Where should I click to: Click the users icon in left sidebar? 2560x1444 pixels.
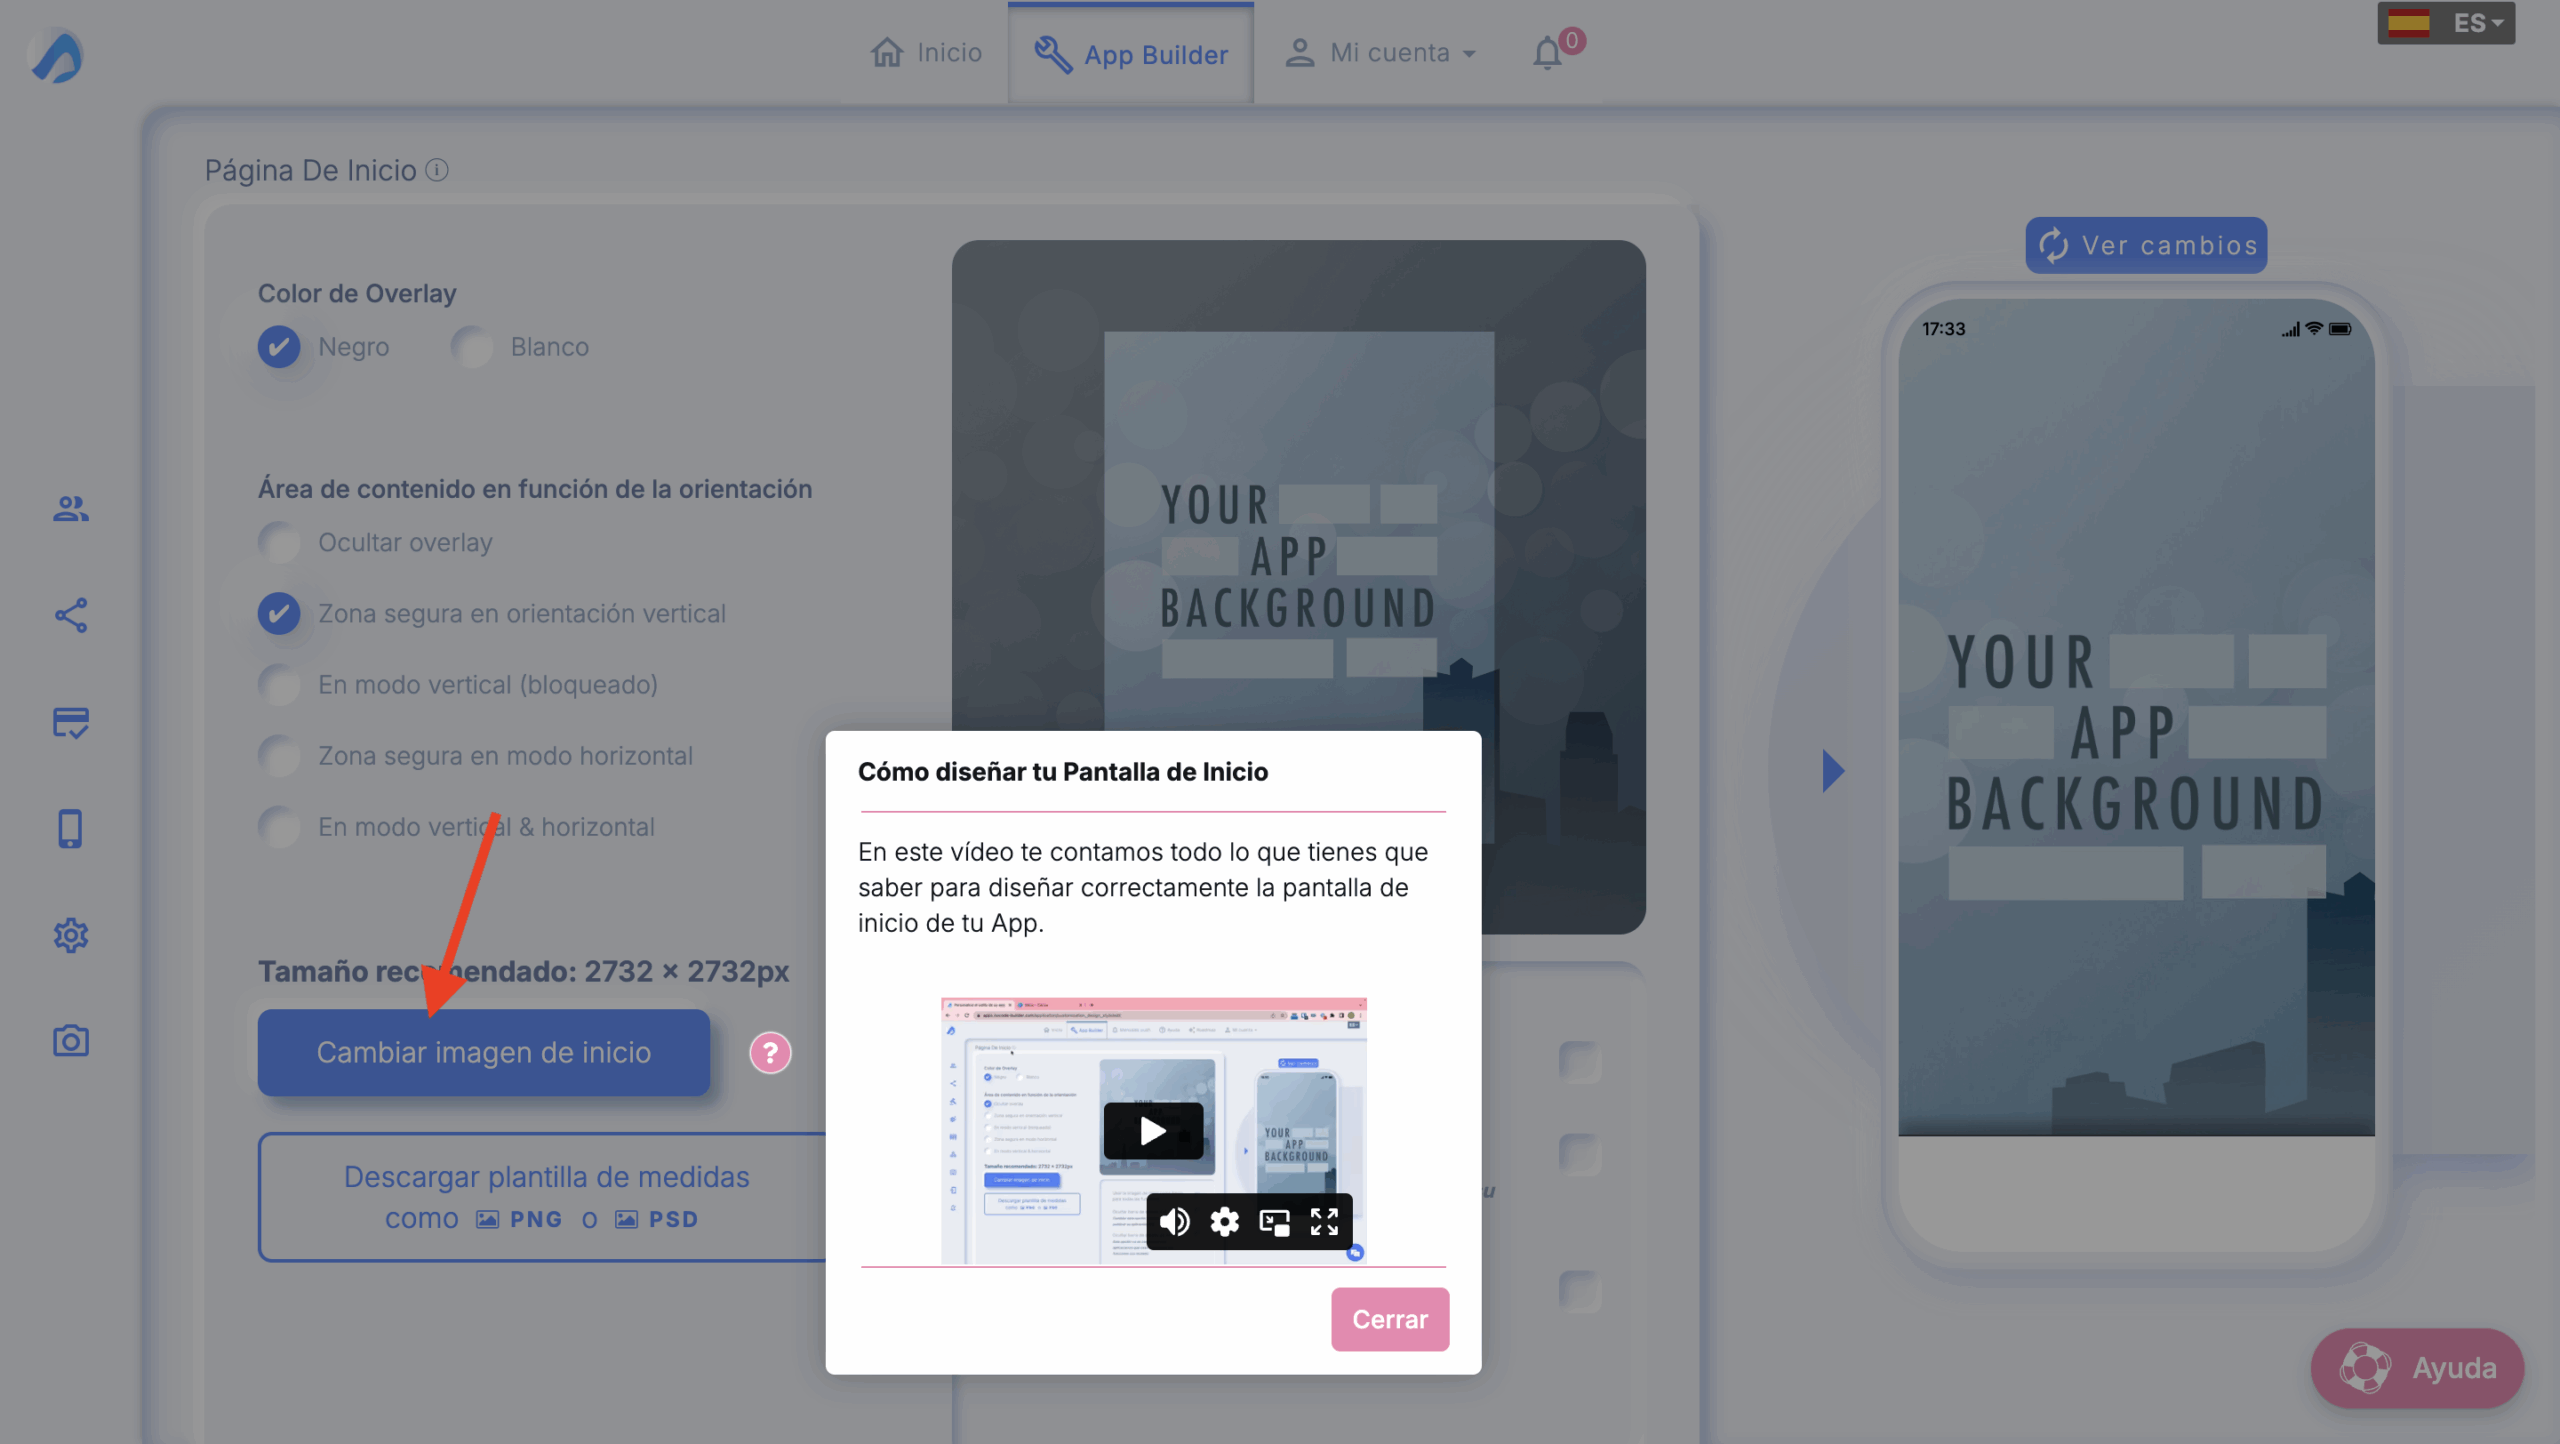(70, 509)
